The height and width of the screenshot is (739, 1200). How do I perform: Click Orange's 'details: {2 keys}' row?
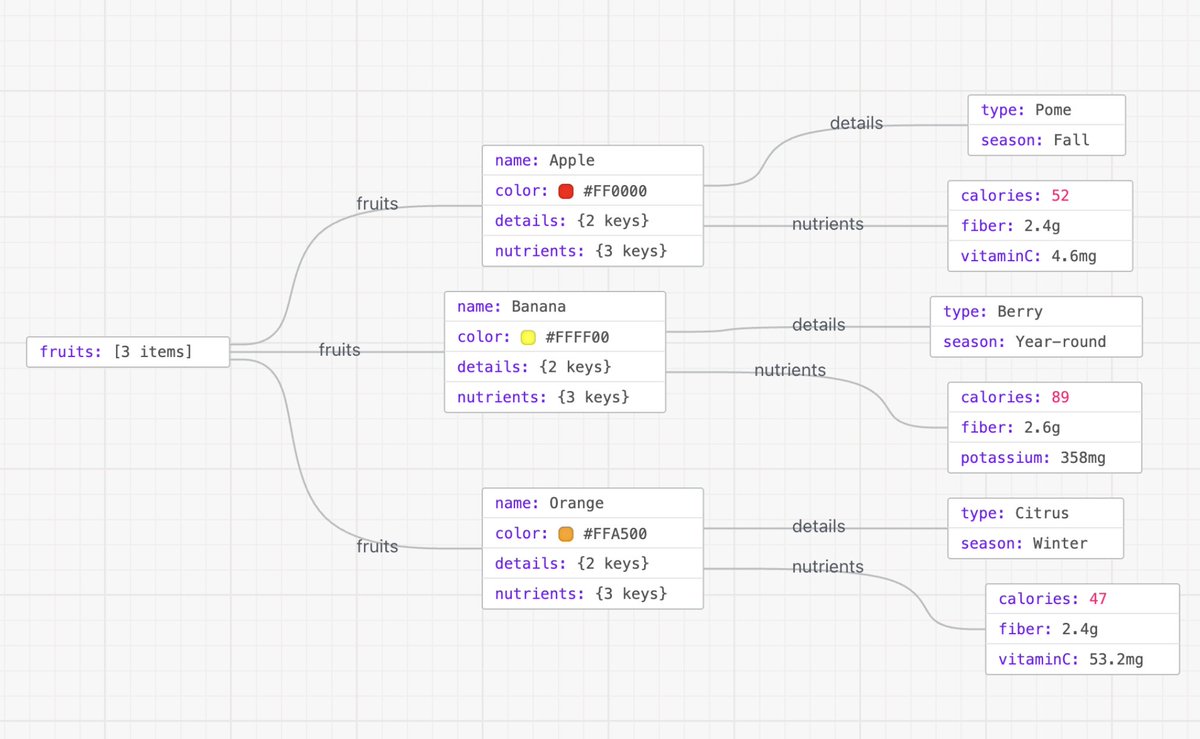593,564
